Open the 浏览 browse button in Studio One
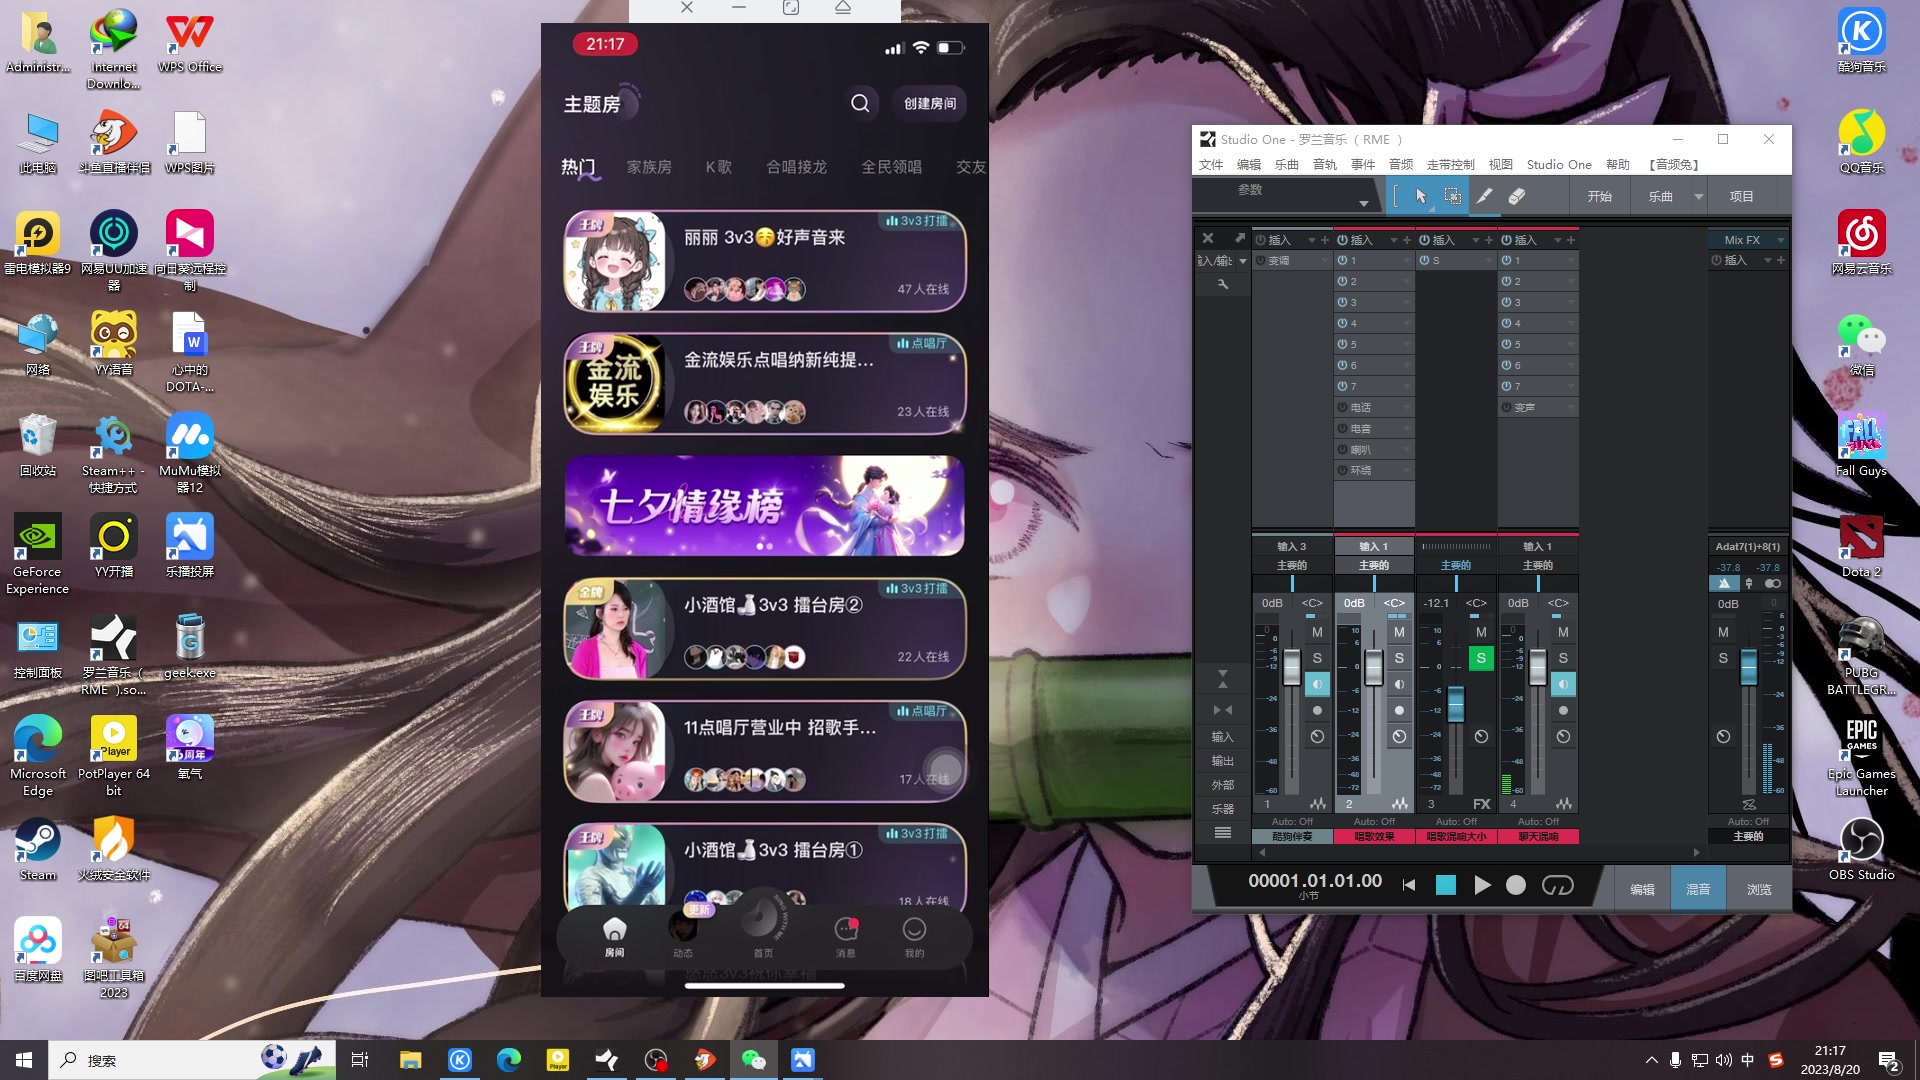 point(1759,889)
